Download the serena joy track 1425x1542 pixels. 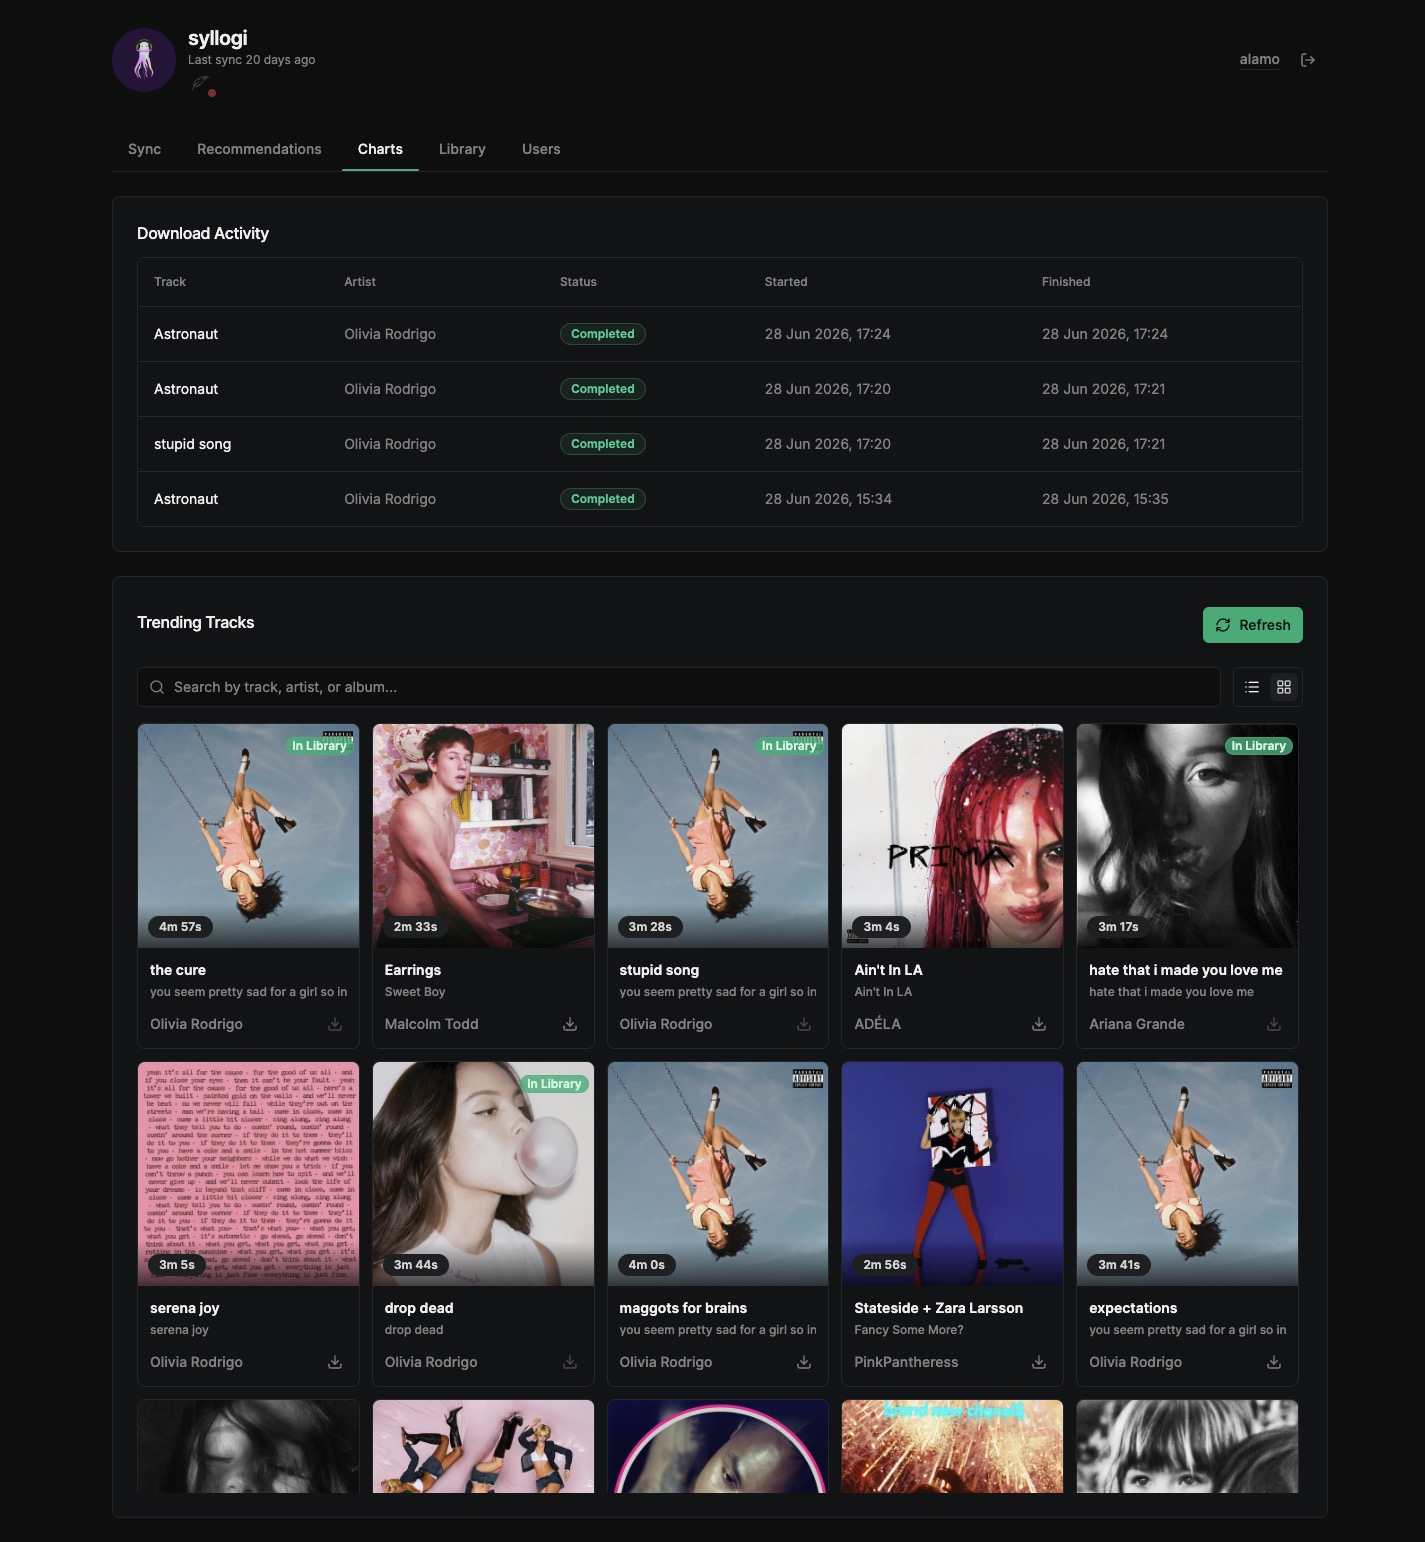click(335, 1362)
